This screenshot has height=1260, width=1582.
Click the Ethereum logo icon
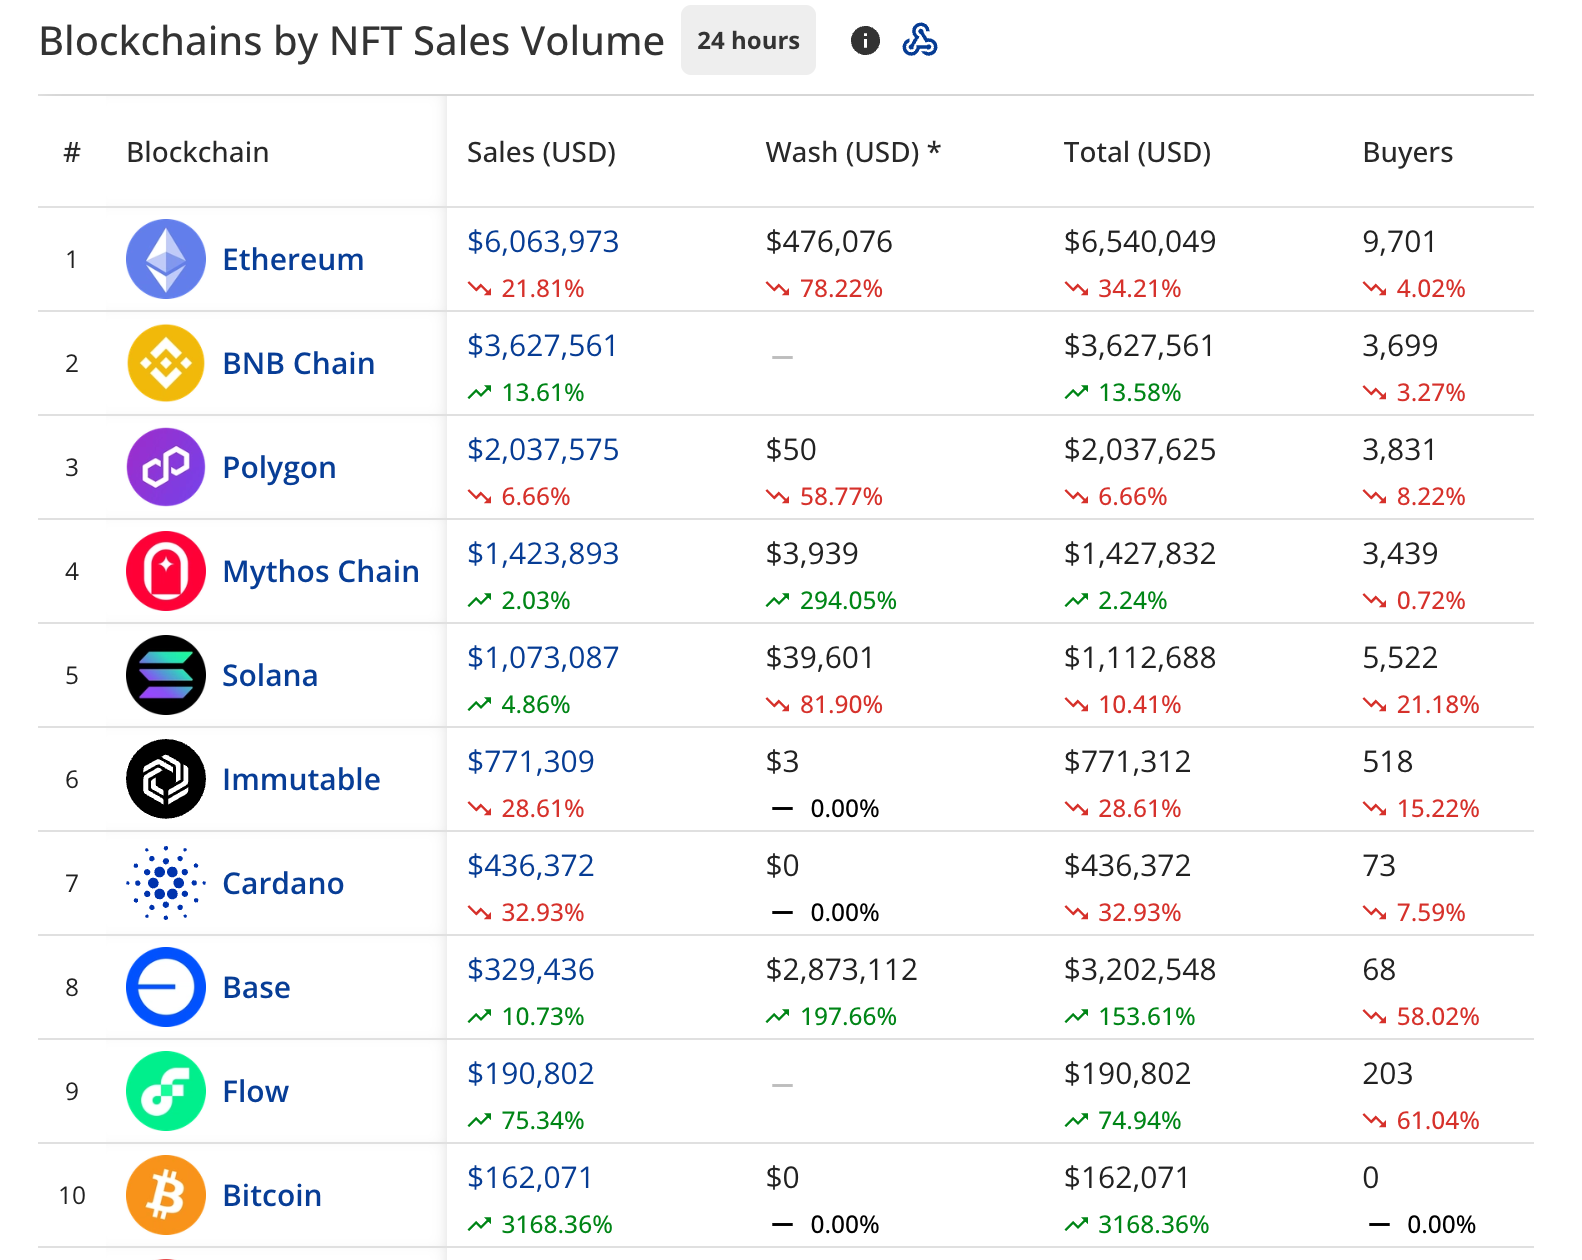click(166, 259)
